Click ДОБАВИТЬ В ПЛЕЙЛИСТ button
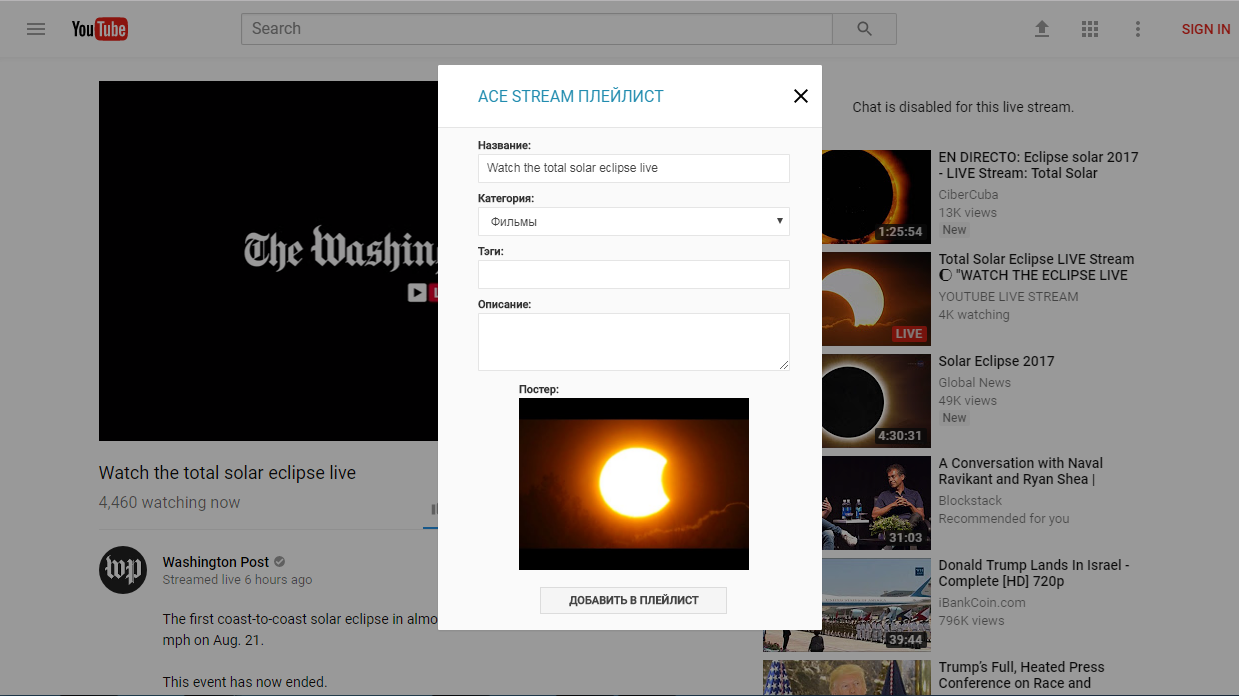Viewport: 1239px width, 696px height. point(633,600)
